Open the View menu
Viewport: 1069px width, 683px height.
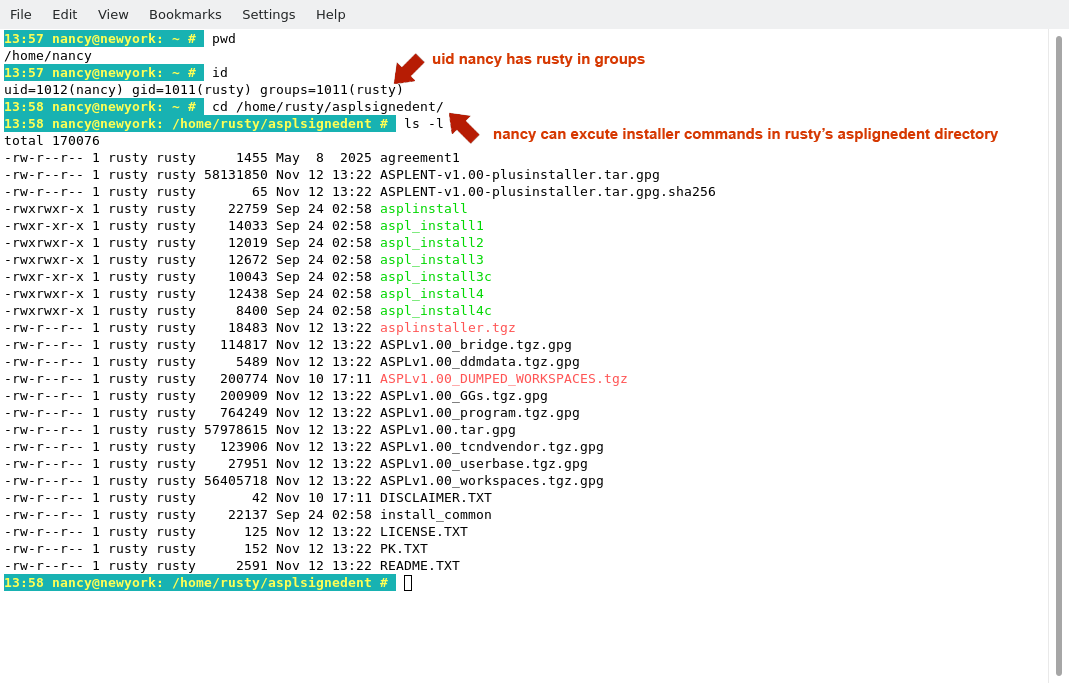tap(113, 14)
